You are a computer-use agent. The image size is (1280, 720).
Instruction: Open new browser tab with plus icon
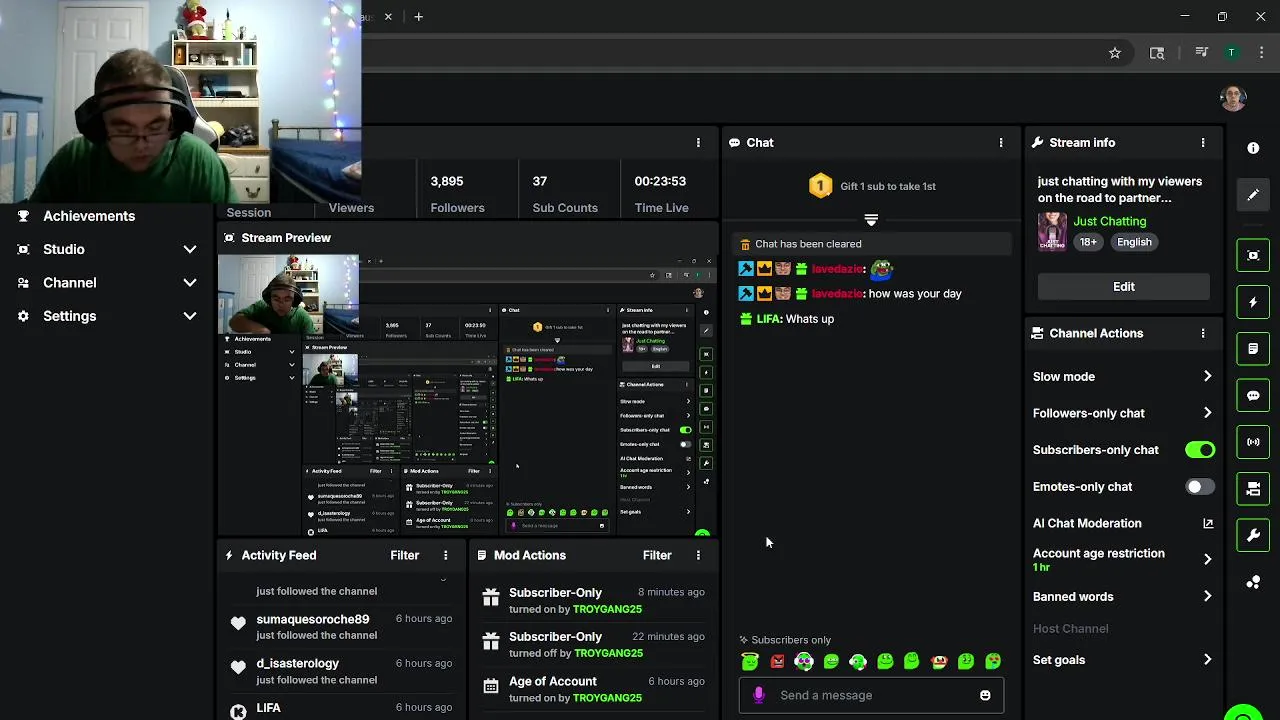pyautogui.click(x=418, y=16)
